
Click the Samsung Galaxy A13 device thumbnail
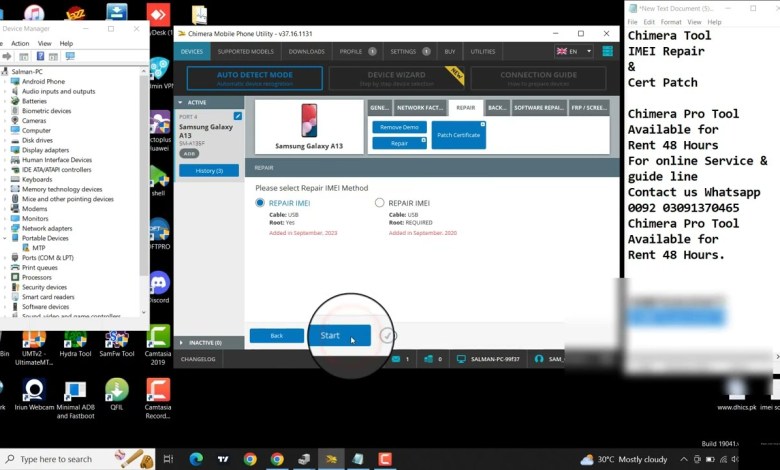pos(309,126)
